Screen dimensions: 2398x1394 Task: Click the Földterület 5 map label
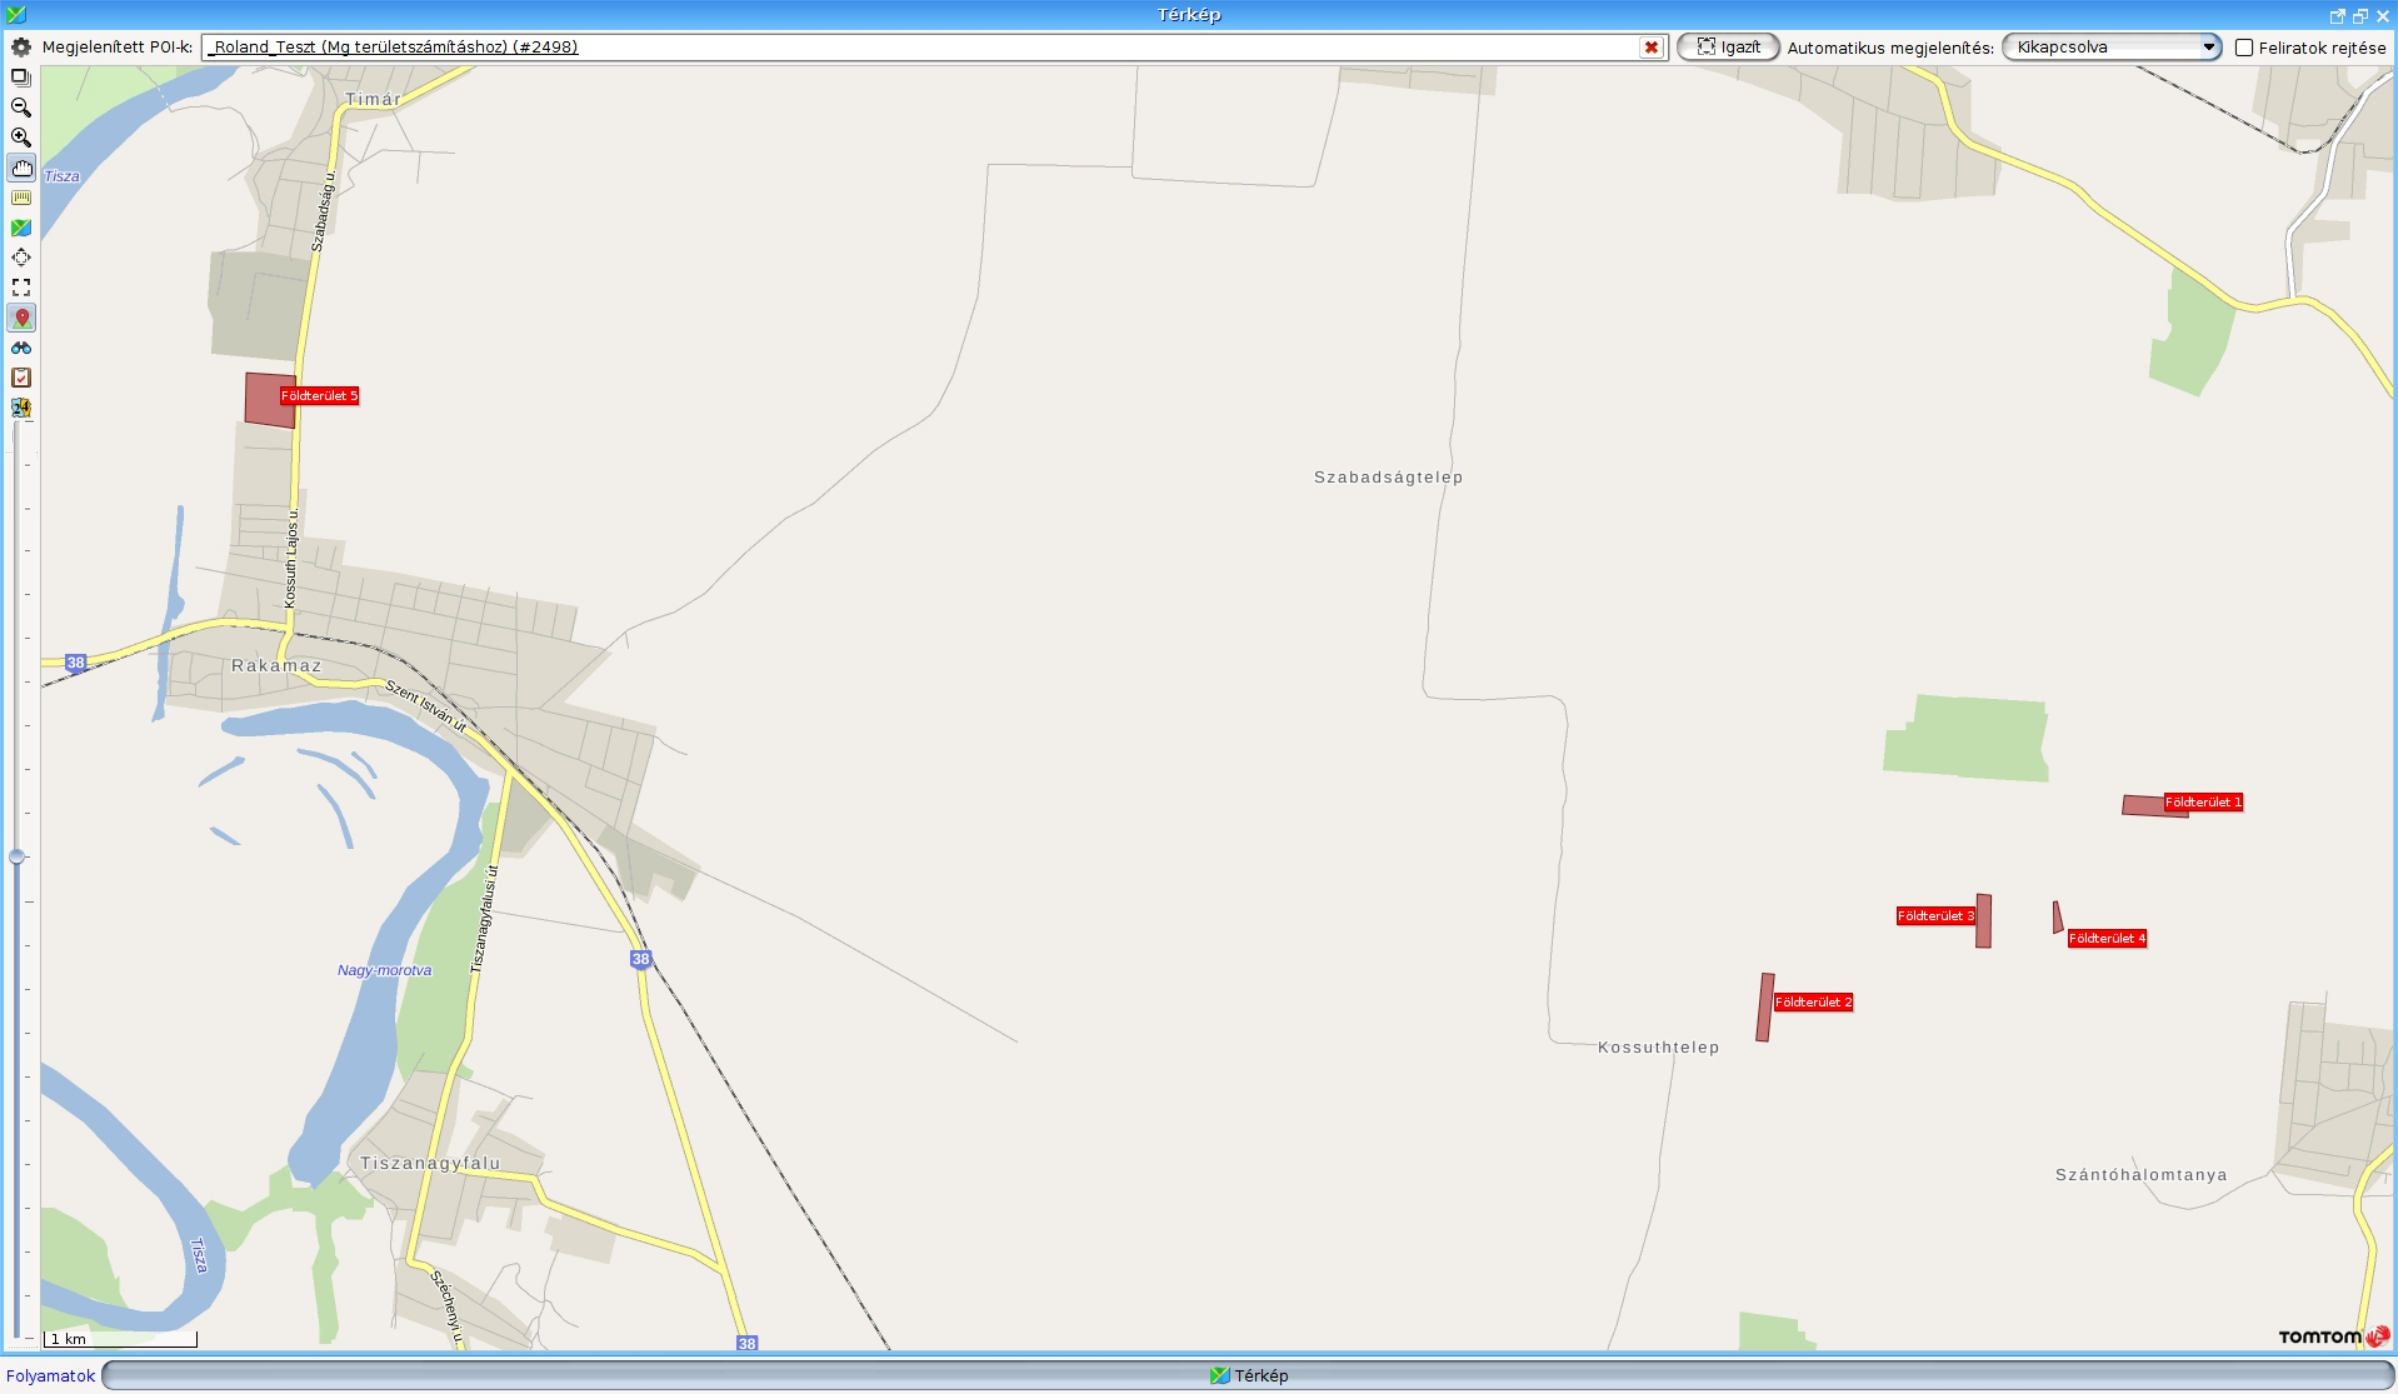pyautogui.click(x=319, y=396)
